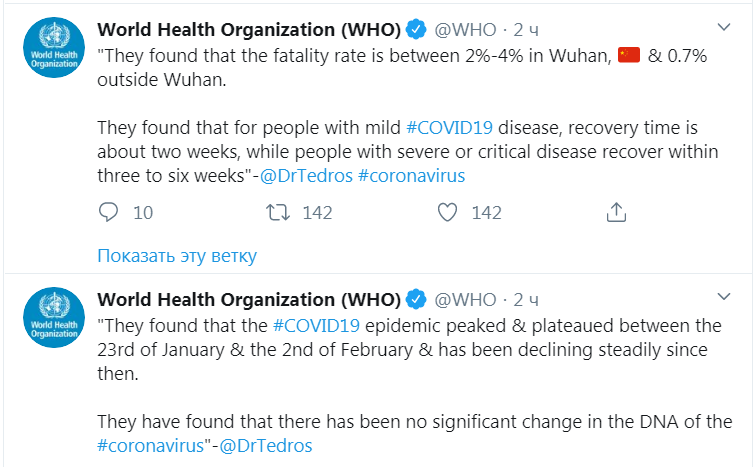Click second tweet's verified badge icon

(416, 300)
